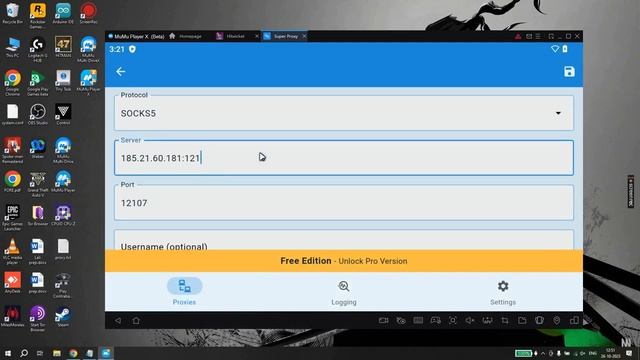Close the Hitwicket tab

[x=256, y=36]
